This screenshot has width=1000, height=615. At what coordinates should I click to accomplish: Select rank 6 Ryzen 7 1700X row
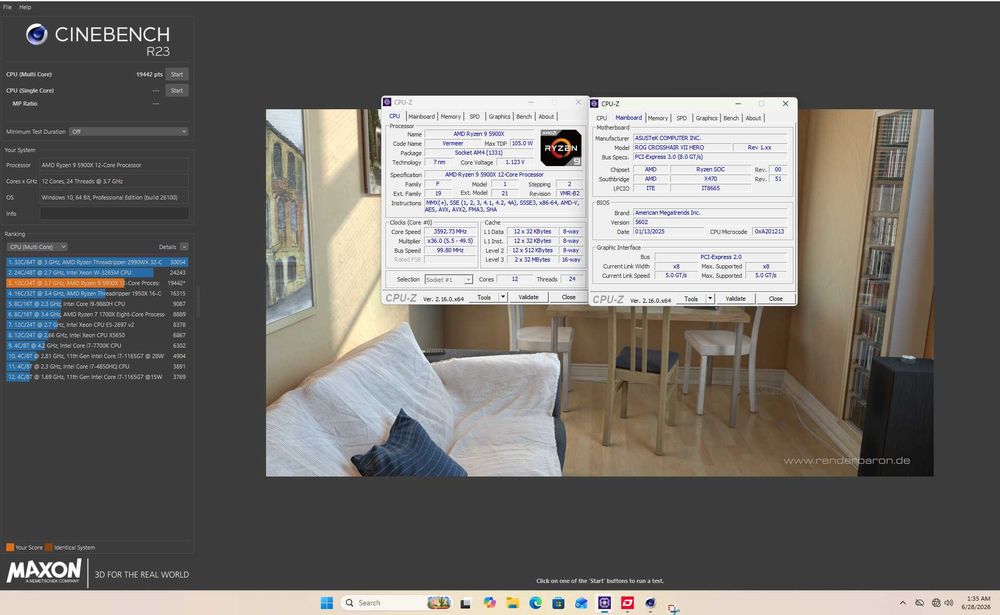(x=97, y=314)
